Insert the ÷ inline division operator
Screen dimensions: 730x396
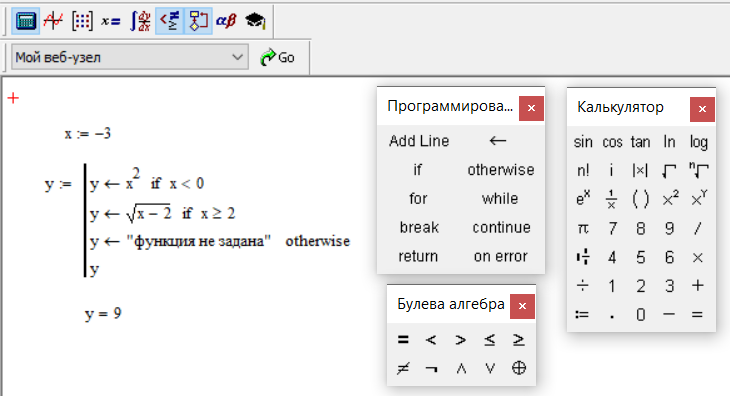[x=583, y=286]
